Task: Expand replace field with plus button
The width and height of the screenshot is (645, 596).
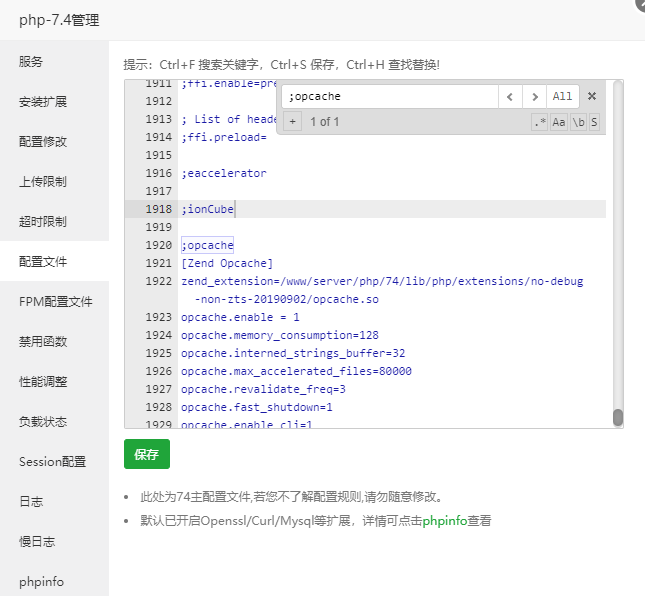Action: (292, 122)
